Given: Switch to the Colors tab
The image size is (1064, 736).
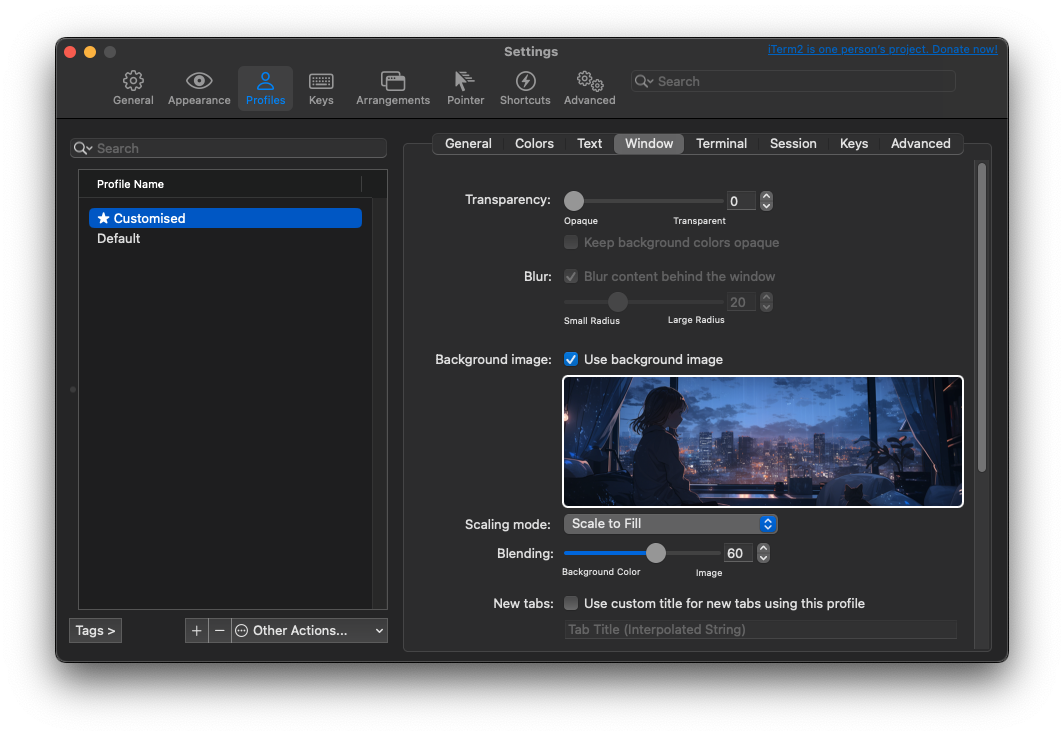Looking at the screenshot, I should (x=534, y=143).
